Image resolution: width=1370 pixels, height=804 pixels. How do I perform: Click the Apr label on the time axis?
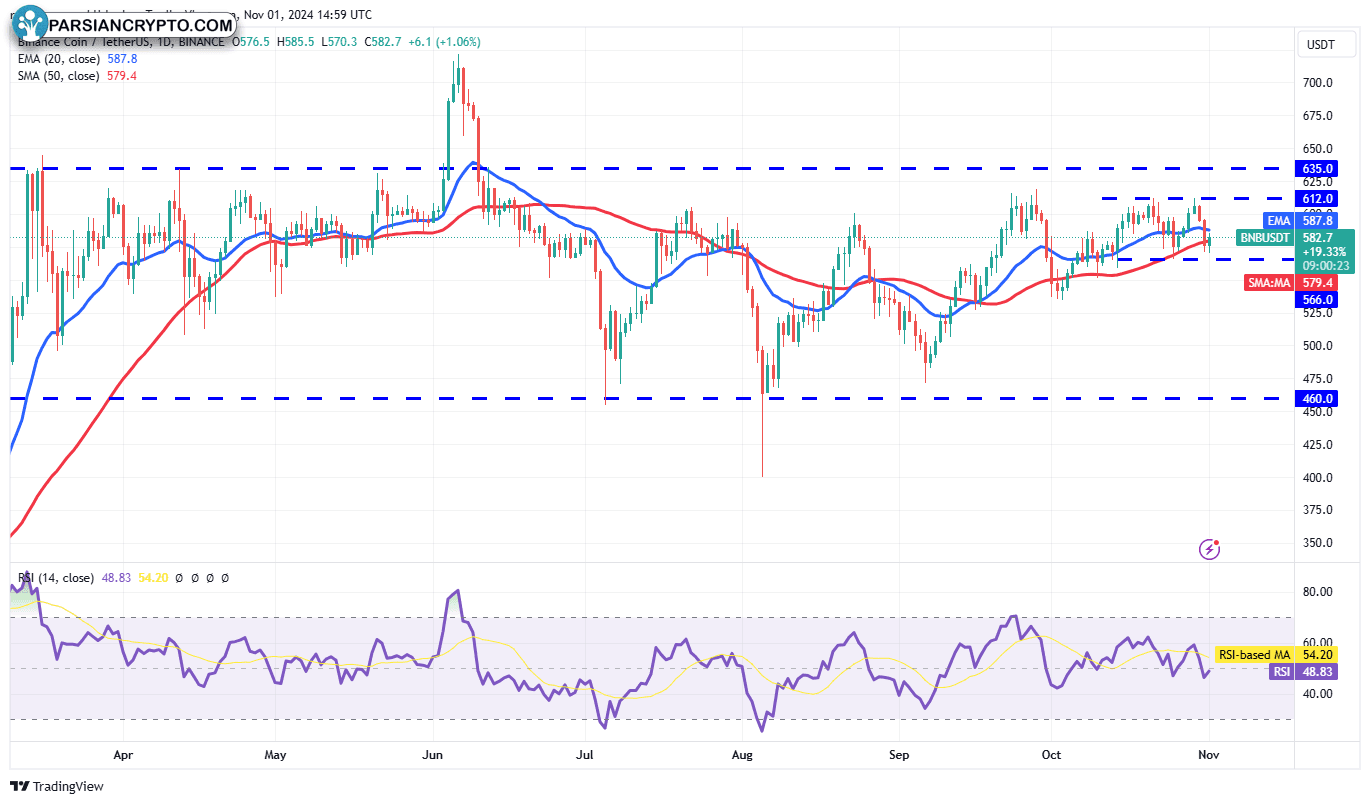(123, 757)
